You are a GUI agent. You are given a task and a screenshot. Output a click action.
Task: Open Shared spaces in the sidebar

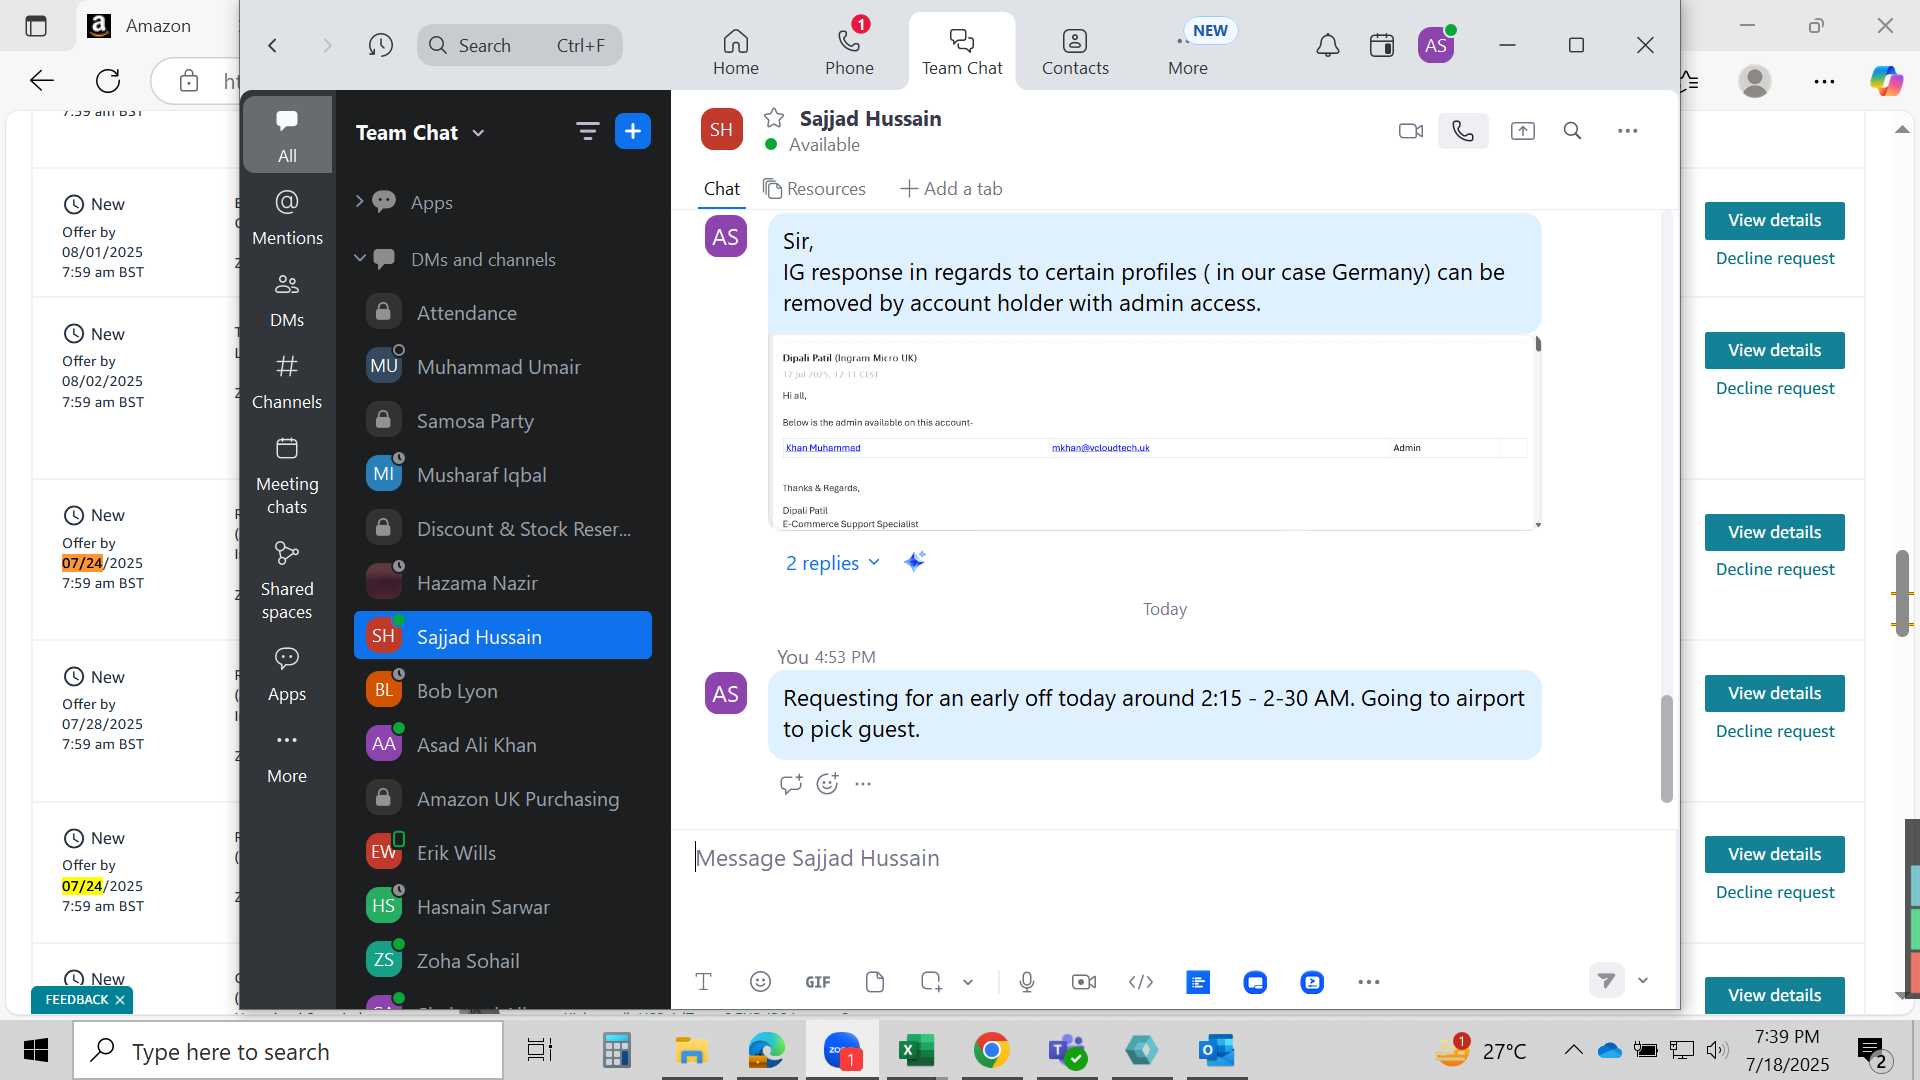tap(287, 582)
